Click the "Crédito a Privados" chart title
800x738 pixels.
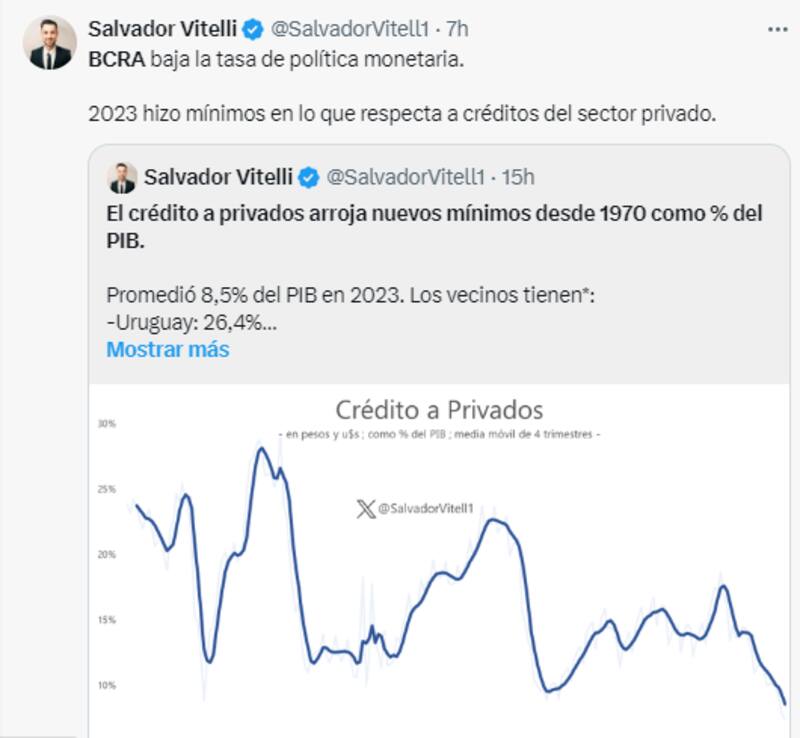[439, 409]
